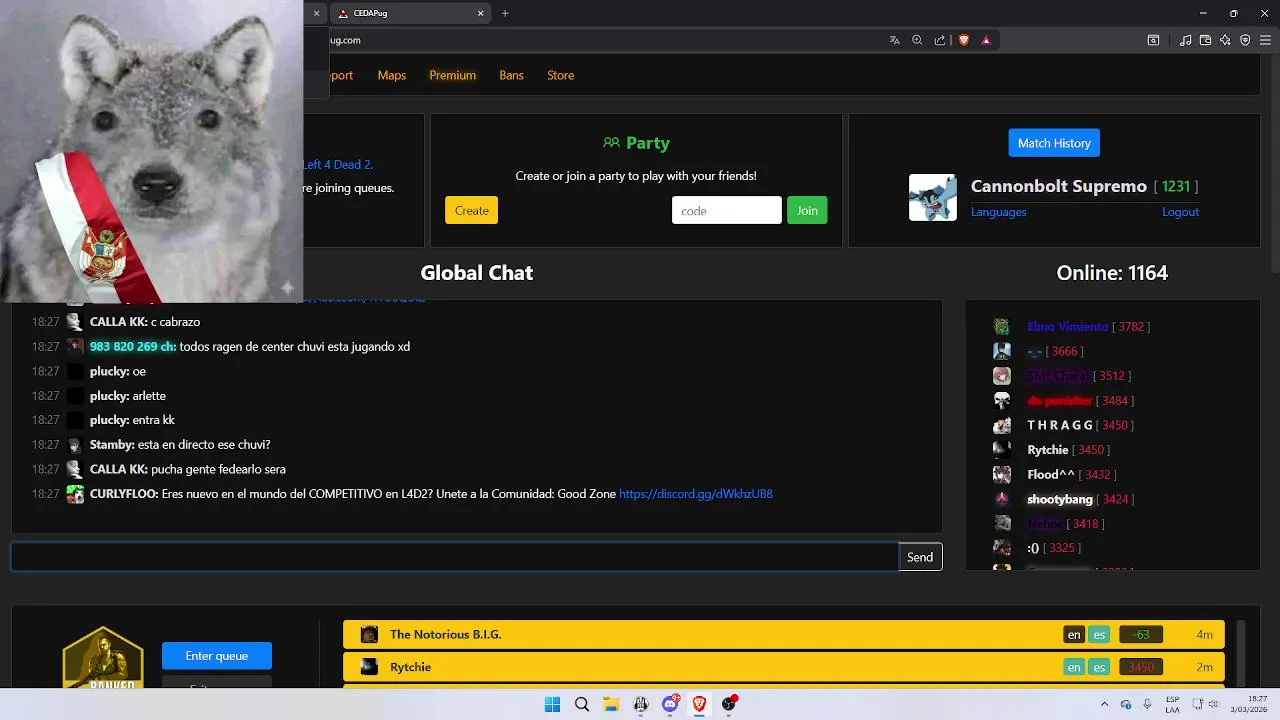
Task: Click Stamby's avatar in chat
Action: [75, 445]
